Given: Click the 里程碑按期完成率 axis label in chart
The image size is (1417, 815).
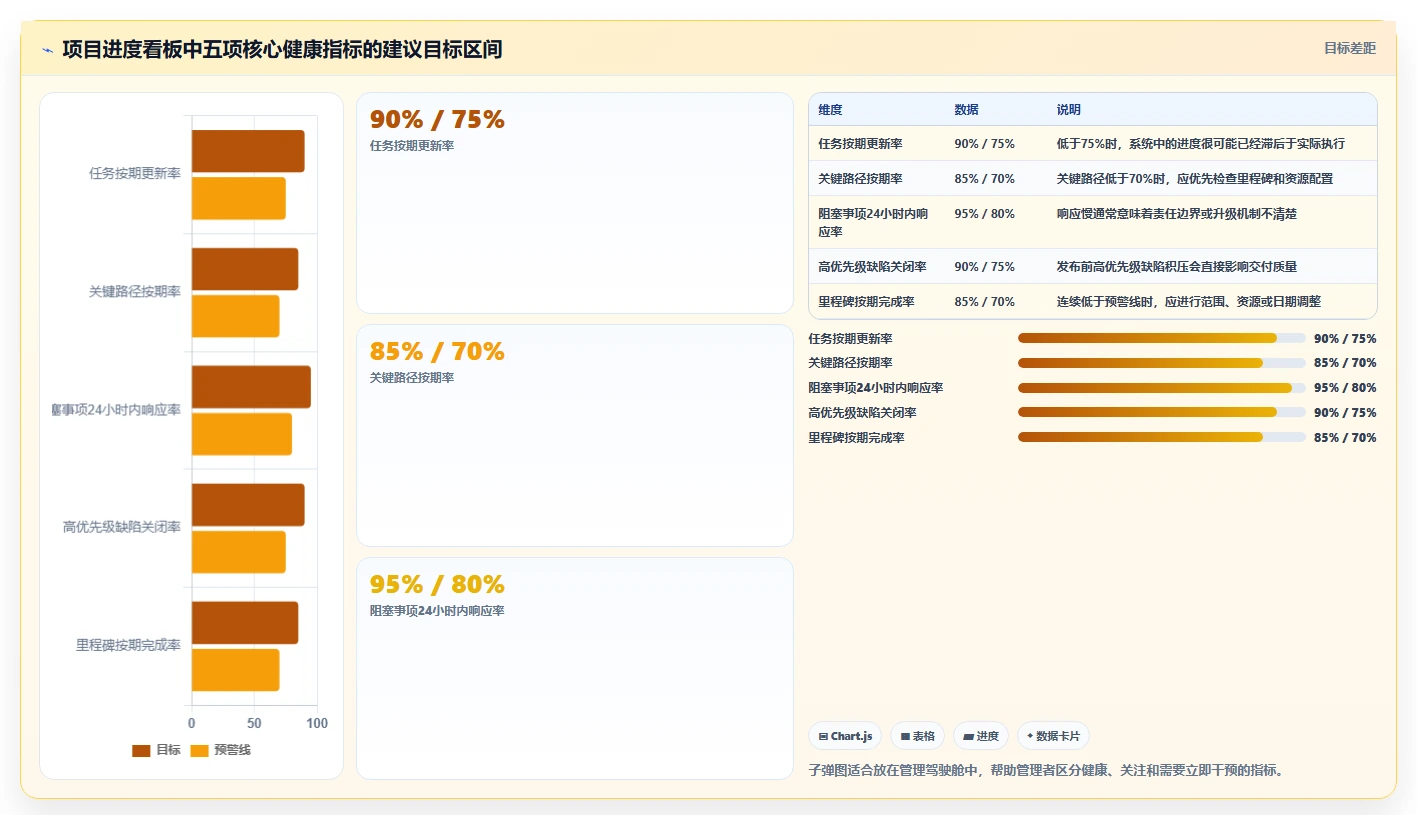Looking at the screenshot, I should click(128, 645).
